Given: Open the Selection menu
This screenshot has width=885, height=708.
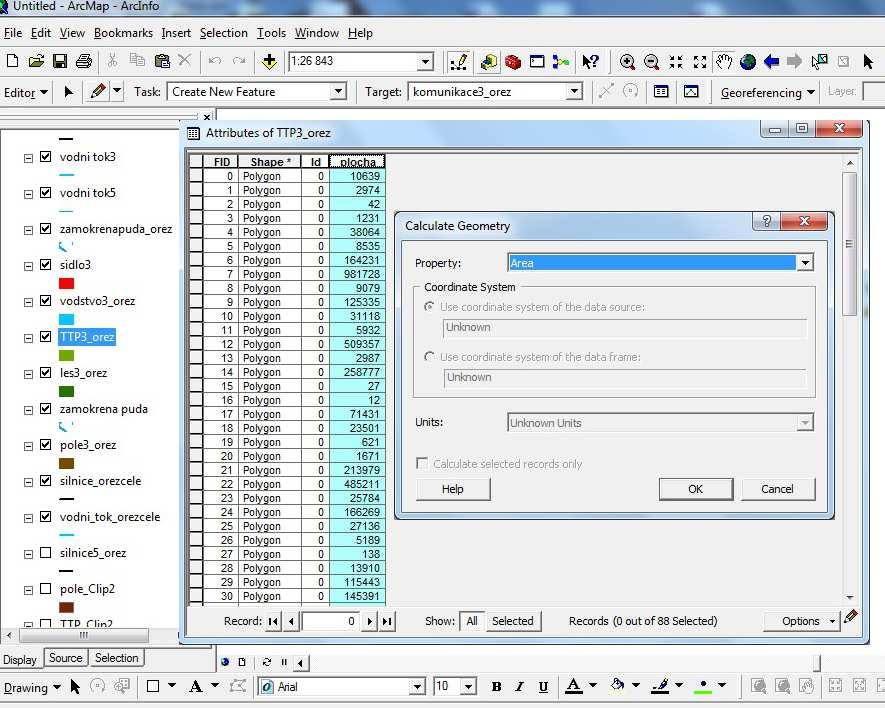Looking at the screenshot, I should pos(224,33).
